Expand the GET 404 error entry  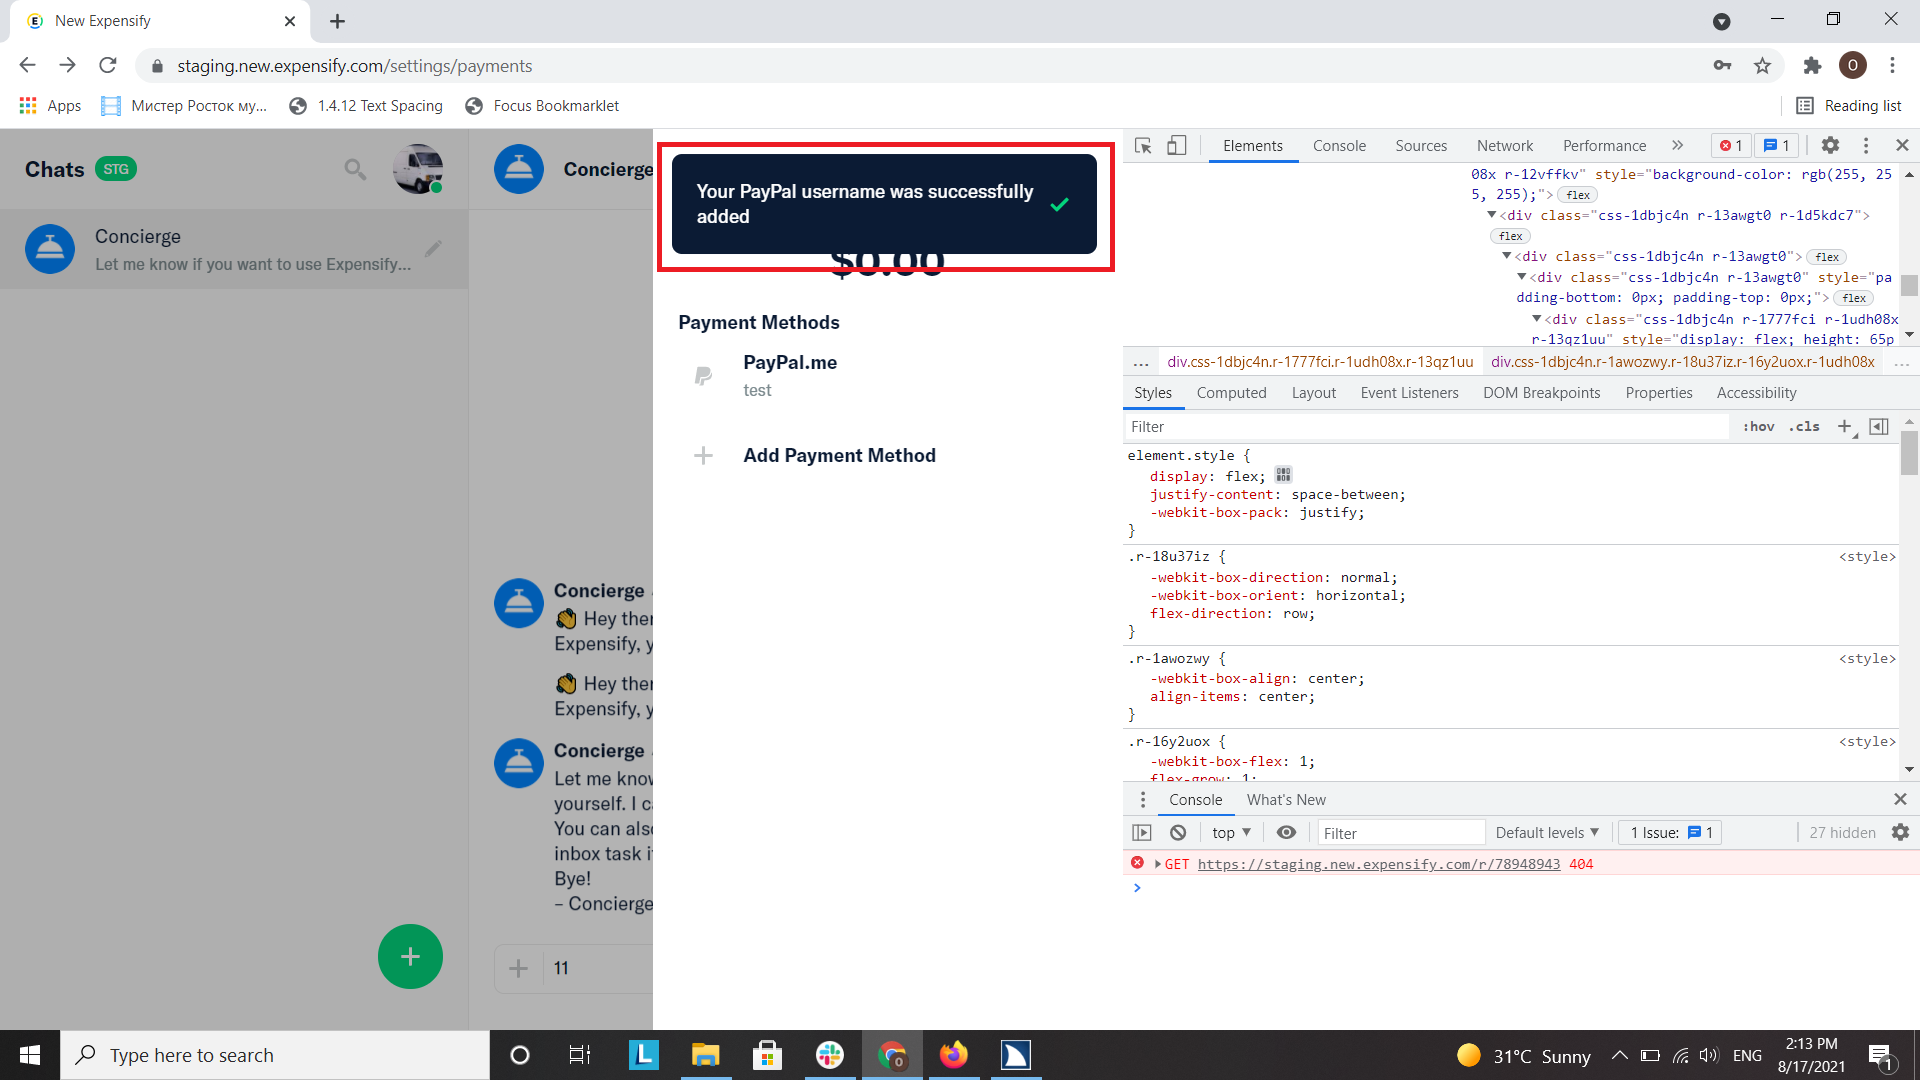click(x=1157, y=865)
